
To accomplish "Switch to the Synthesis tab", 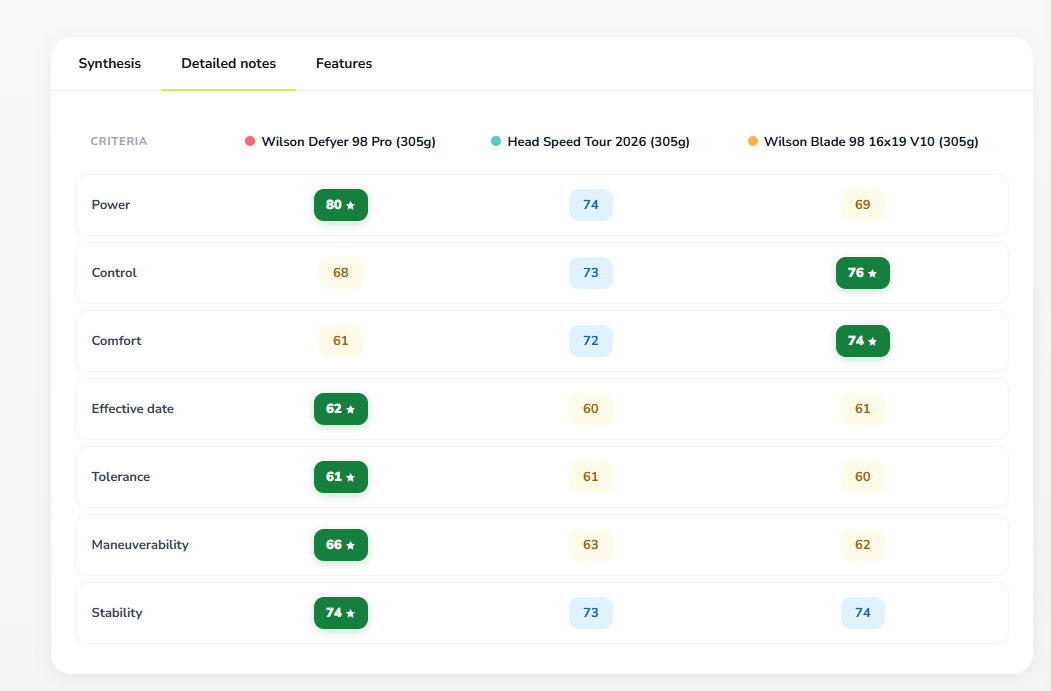I will [110, 64].
